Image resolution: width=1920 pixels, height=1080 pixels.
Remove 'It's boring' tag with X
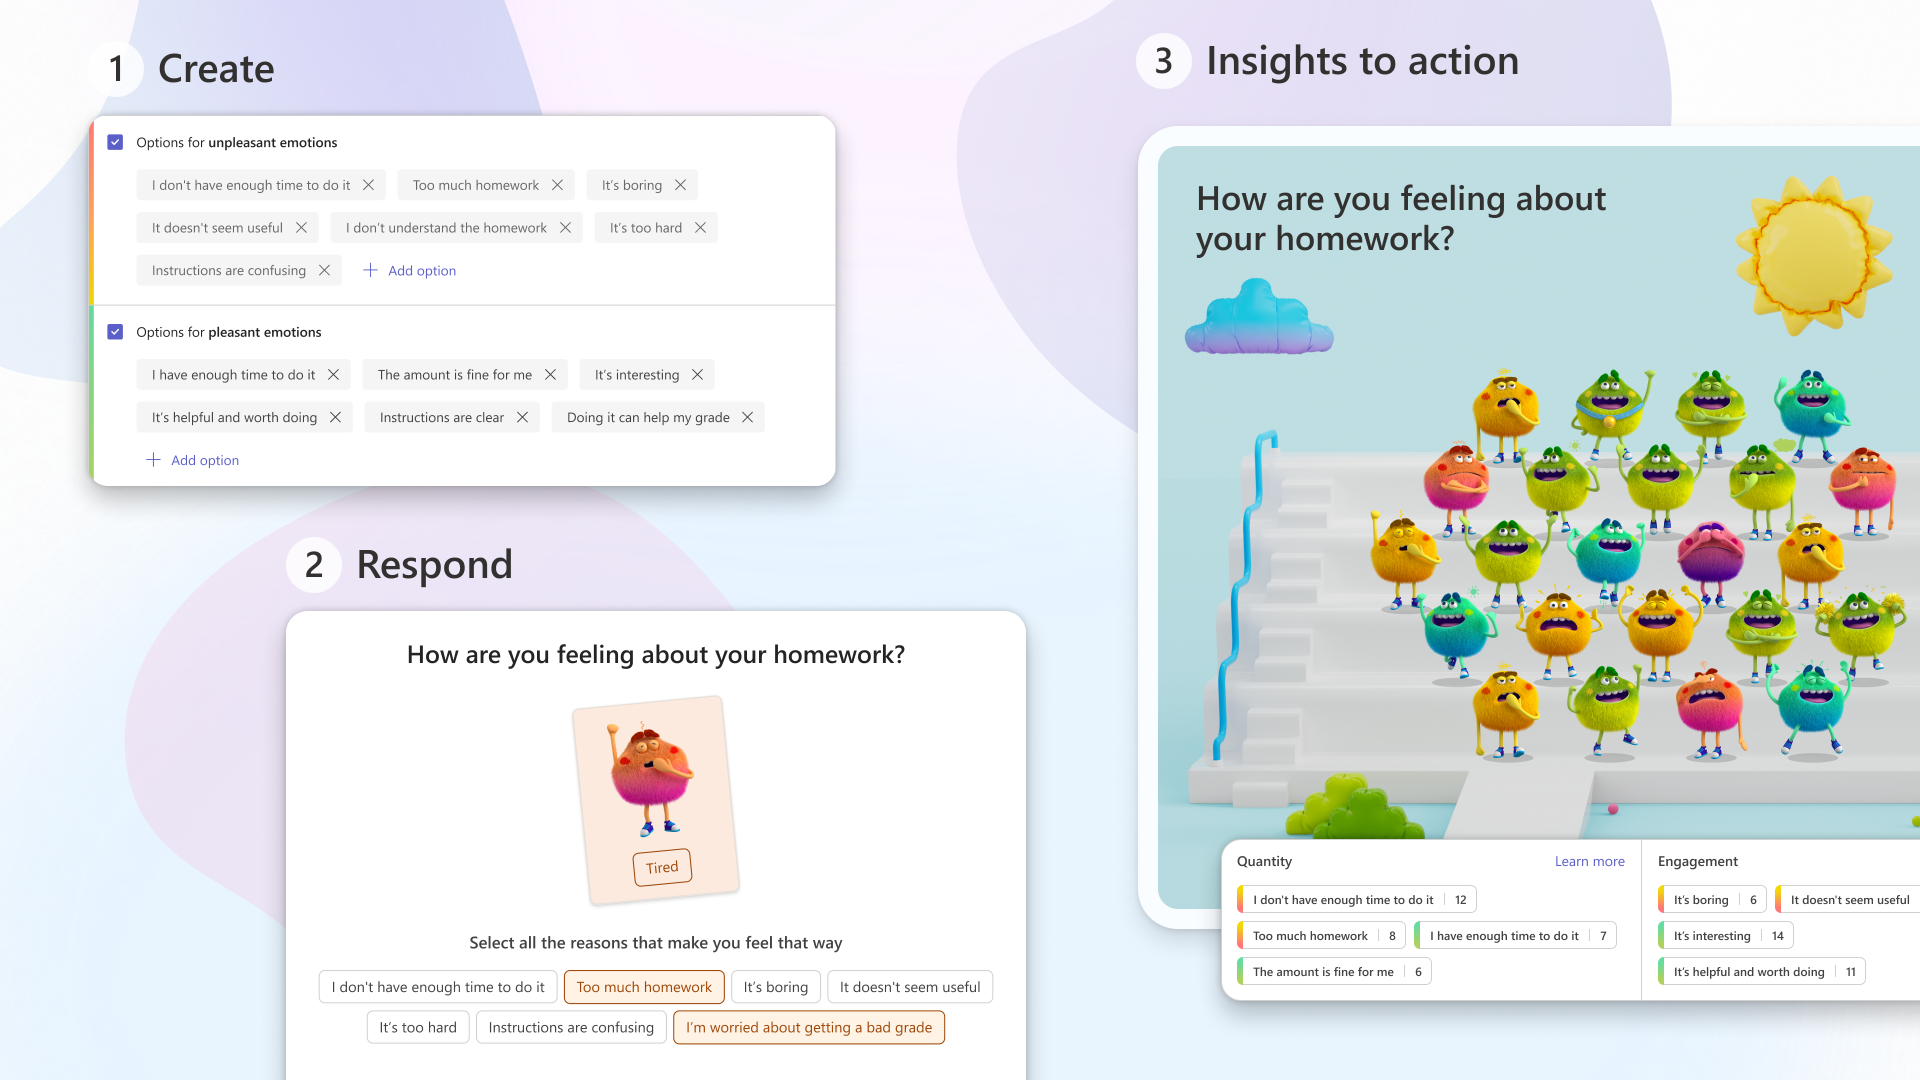click(x=680, y=185)
